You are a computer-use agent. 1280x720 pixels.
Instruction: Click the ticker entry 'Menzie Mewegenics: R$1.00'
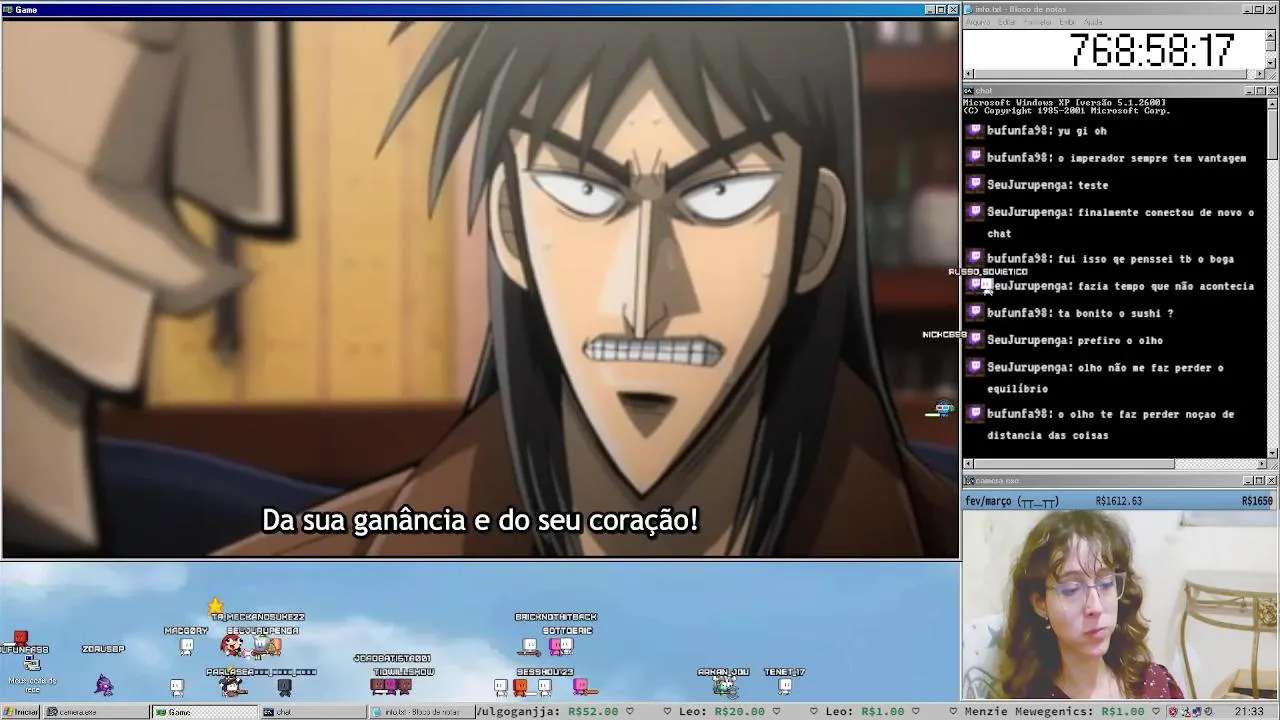(1057, 712)
